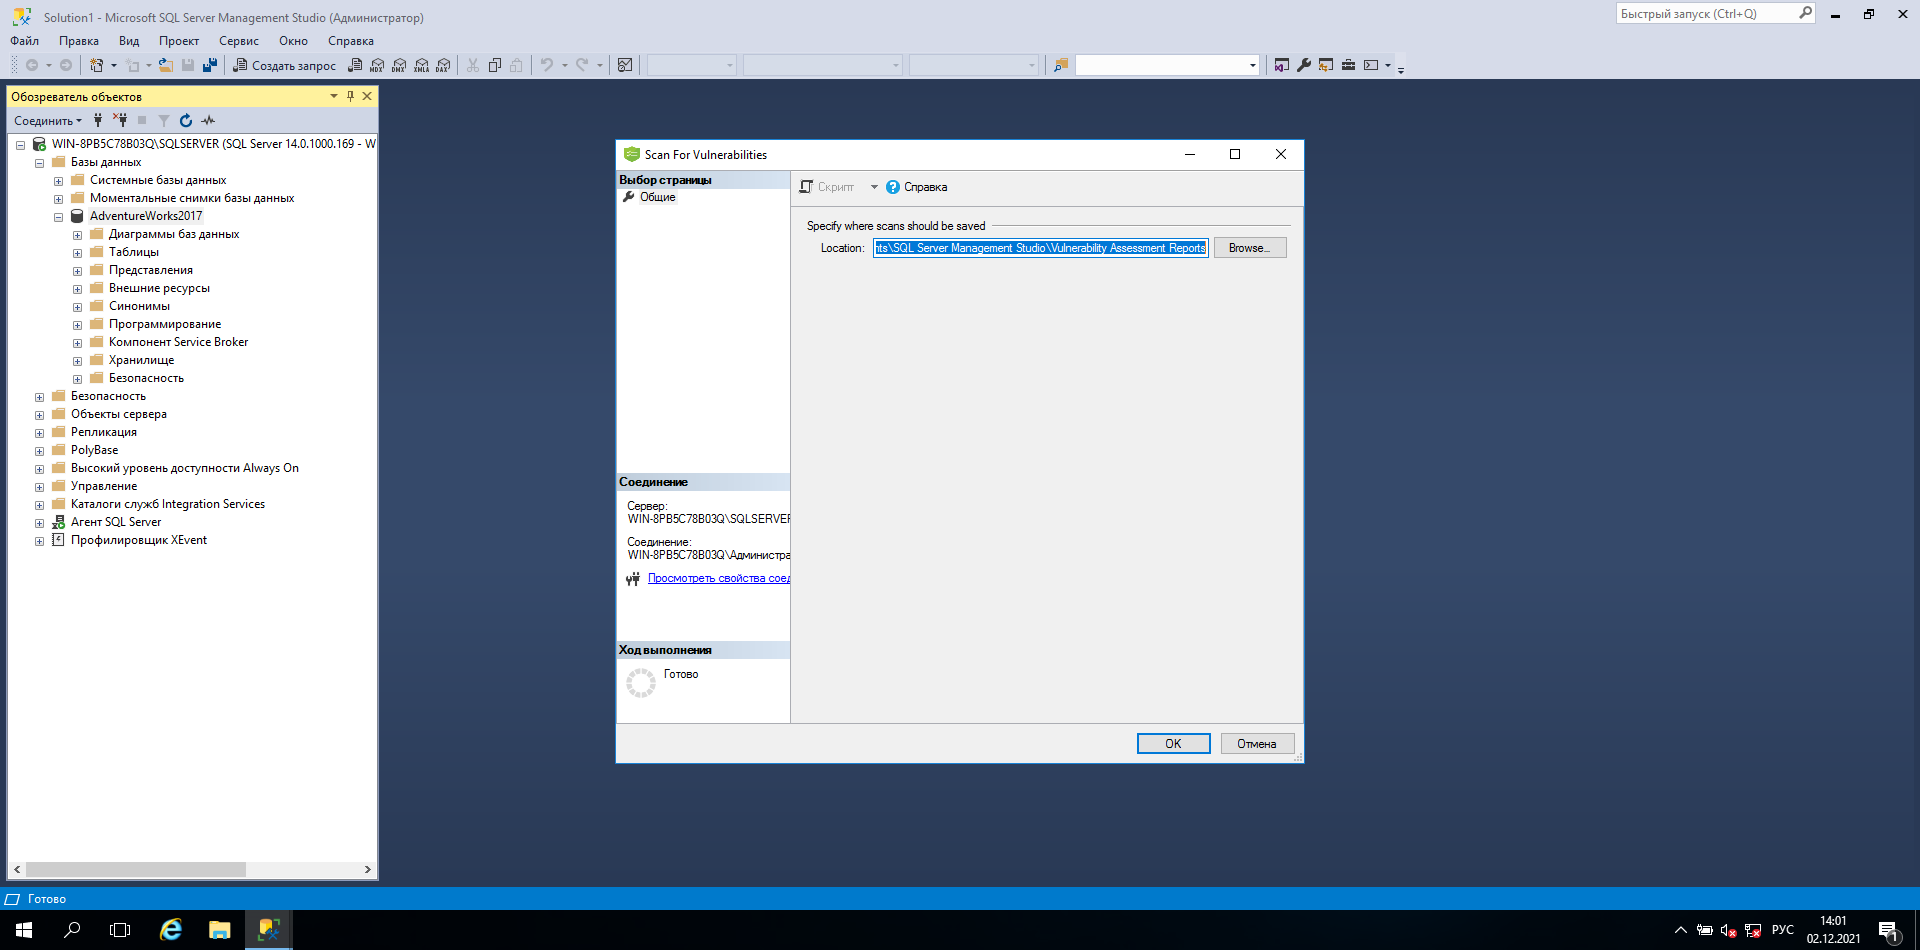Select Компонент Service Broker folder
This screenshot has height=950, width=1920.
coord(178,342)
